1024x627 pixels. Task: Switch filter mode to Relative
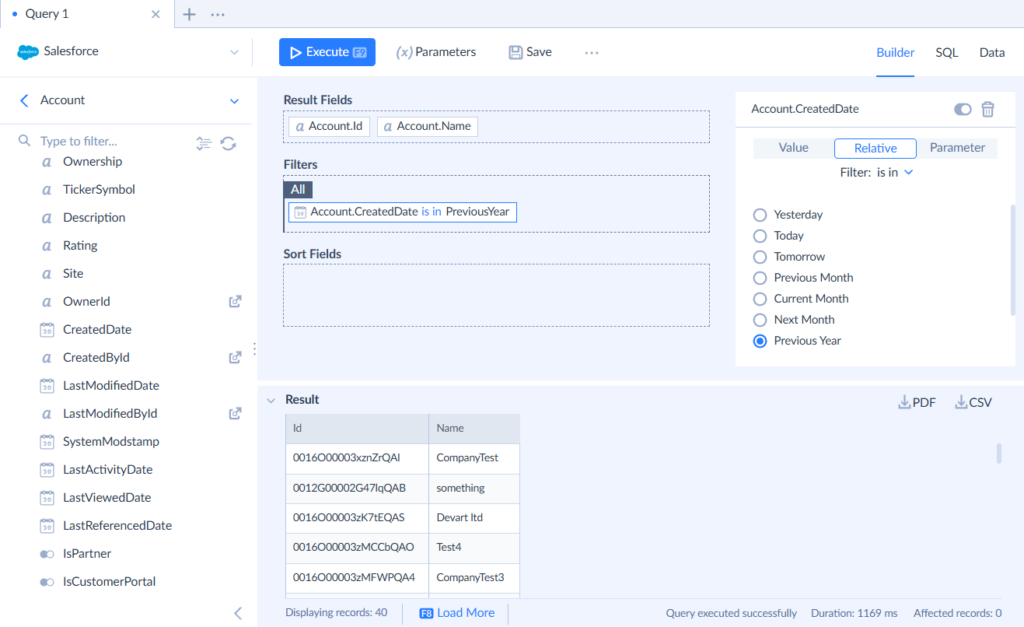click(875, 148)
